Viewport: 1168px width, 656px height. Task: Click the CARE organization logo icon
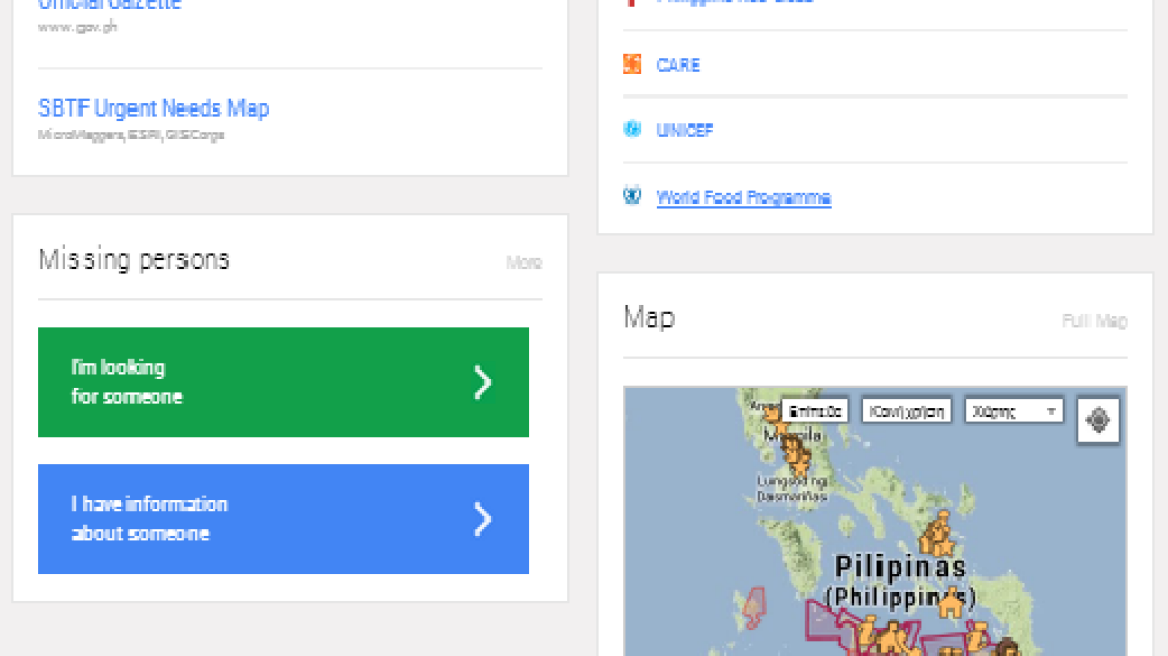(x=632, y=65)
